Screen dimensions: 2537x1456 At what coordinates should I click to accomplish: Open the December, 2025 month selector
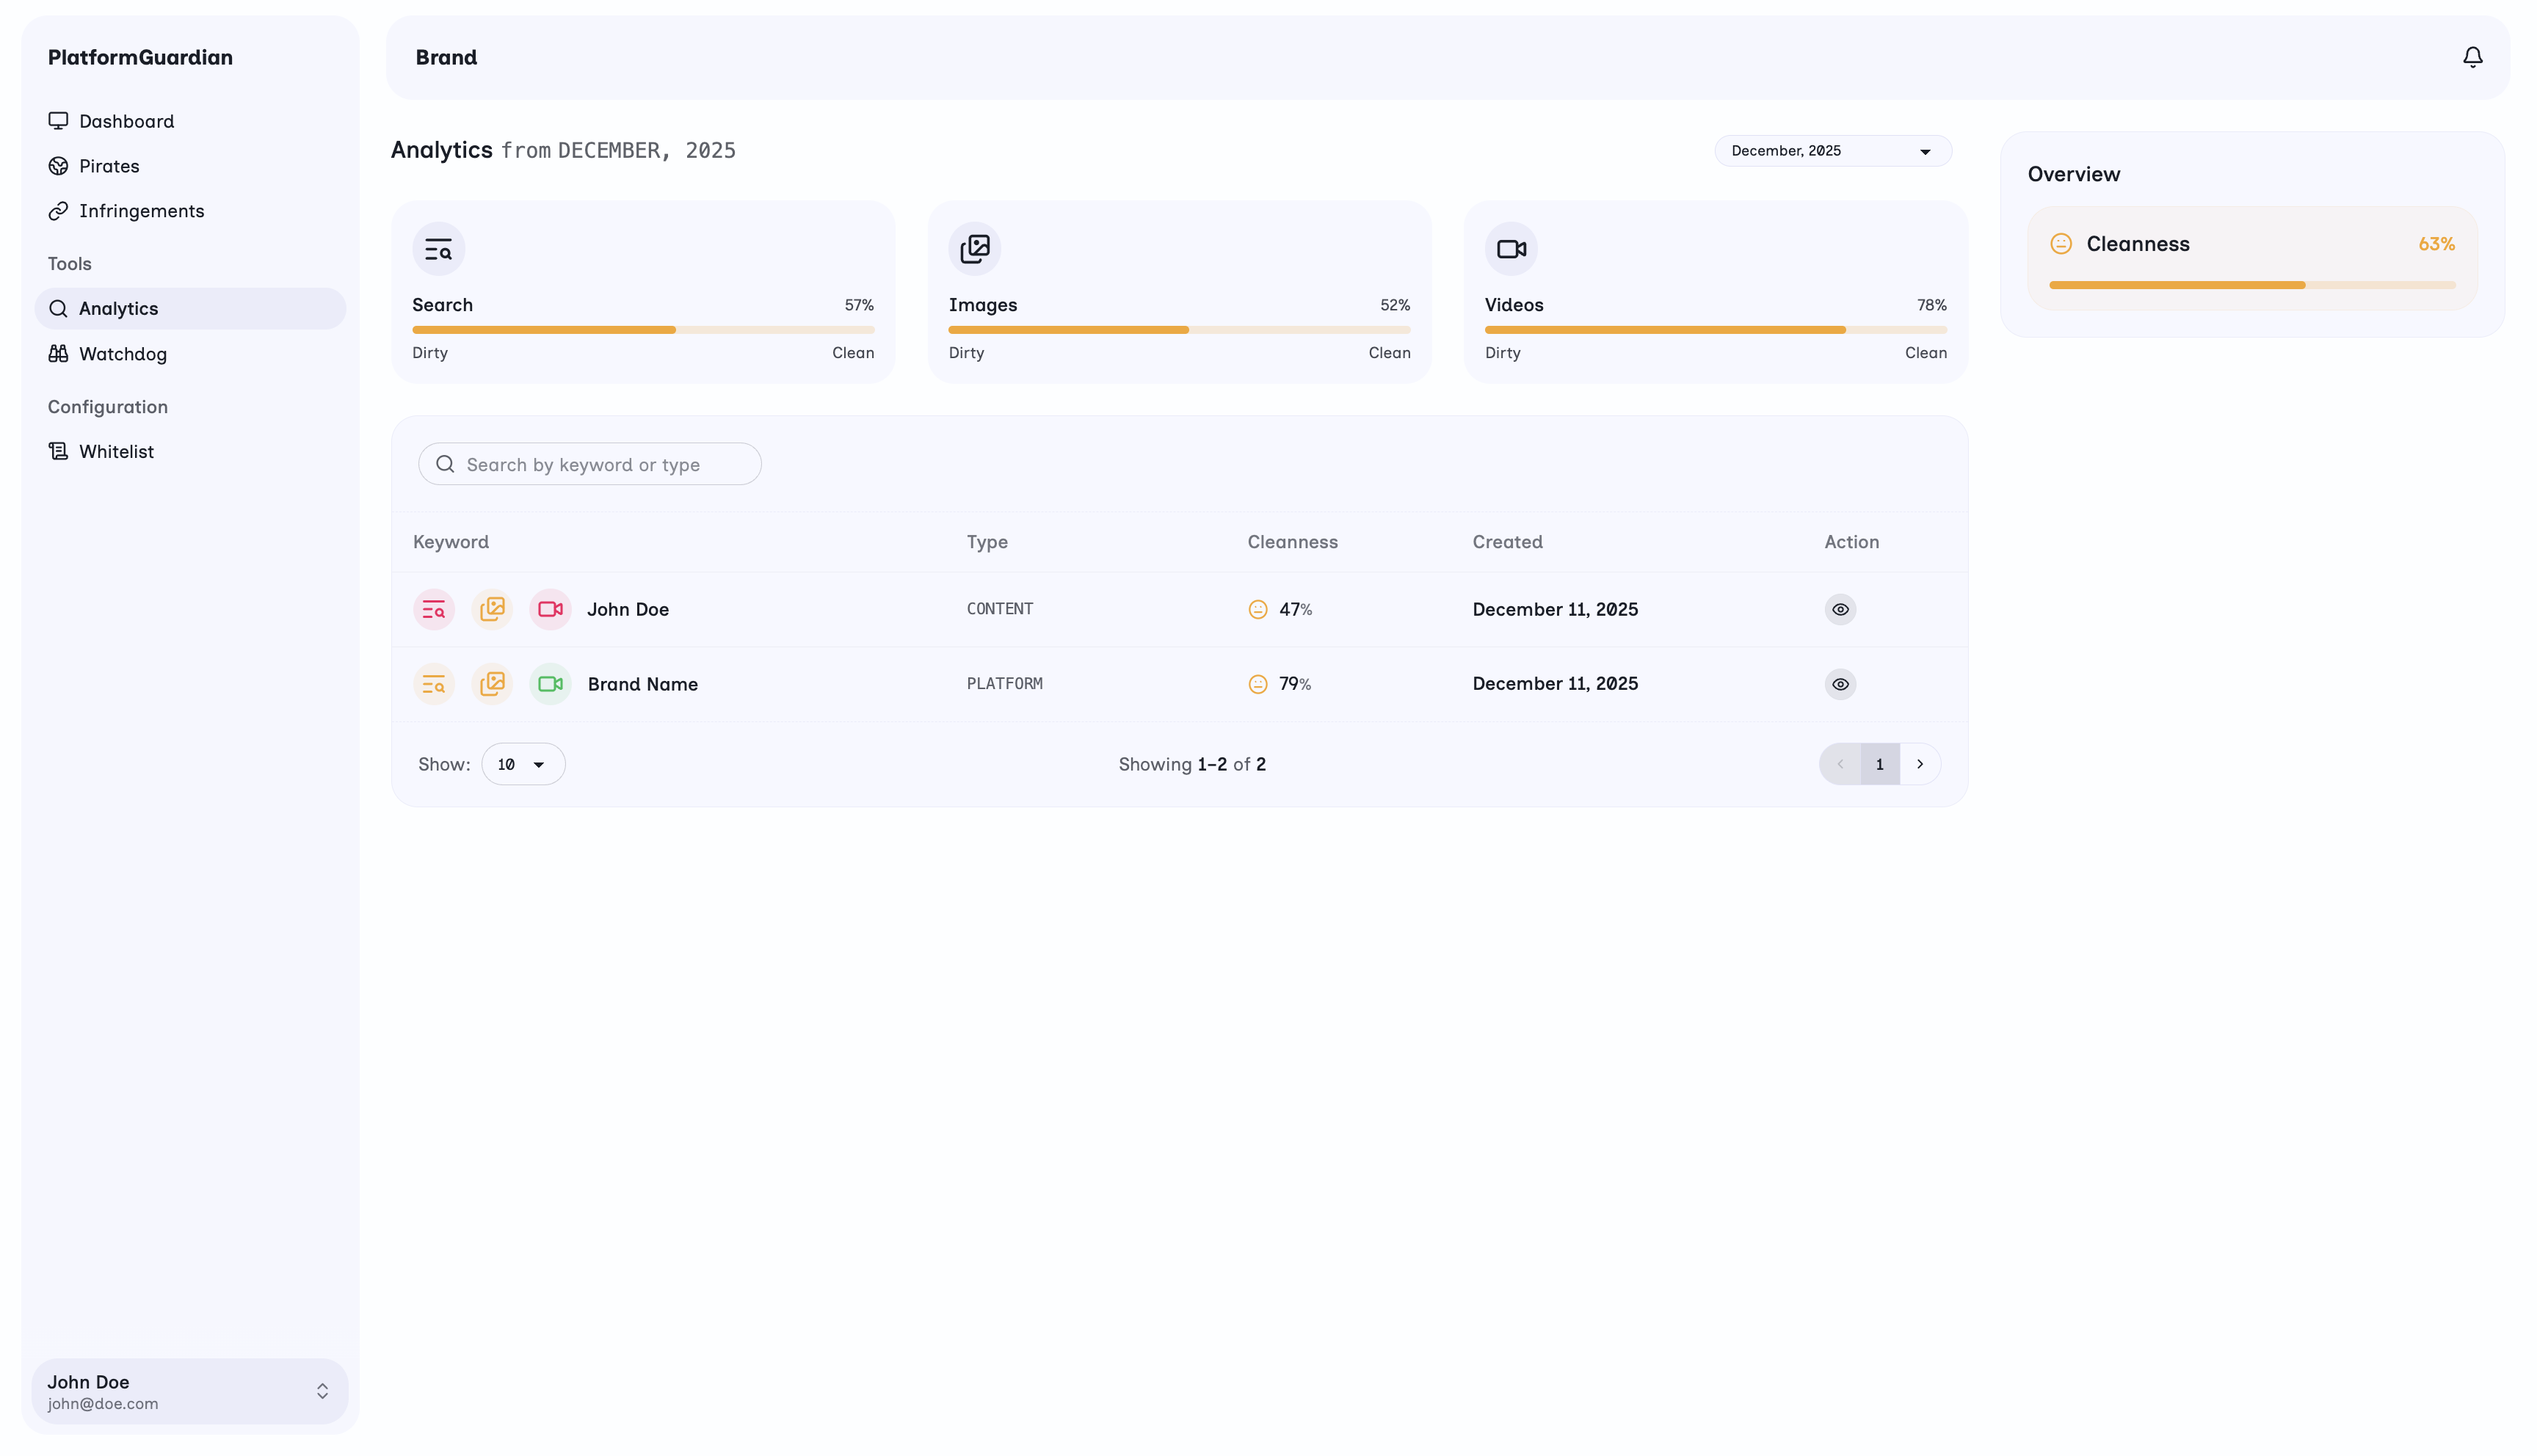(x=1832, y=150)
